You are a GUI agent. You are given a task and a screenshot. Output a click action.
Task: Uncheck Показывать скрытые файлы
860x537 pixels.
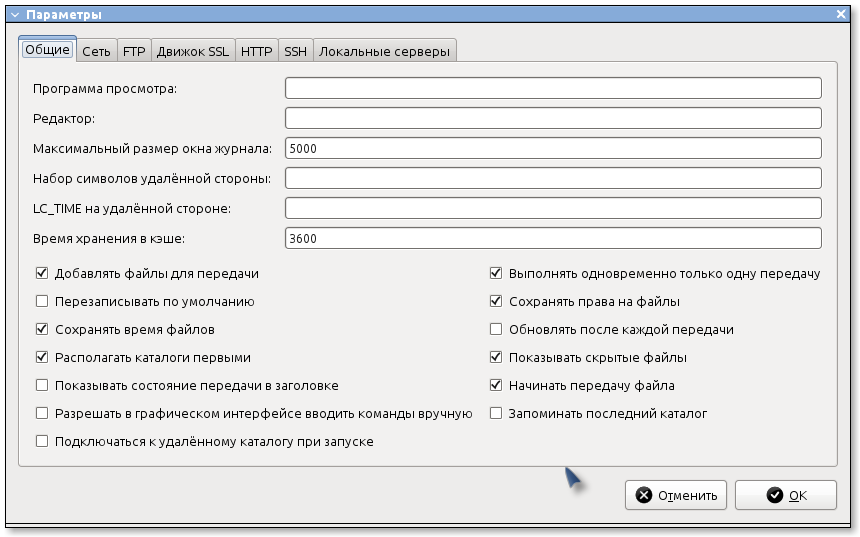click(496, 357)
